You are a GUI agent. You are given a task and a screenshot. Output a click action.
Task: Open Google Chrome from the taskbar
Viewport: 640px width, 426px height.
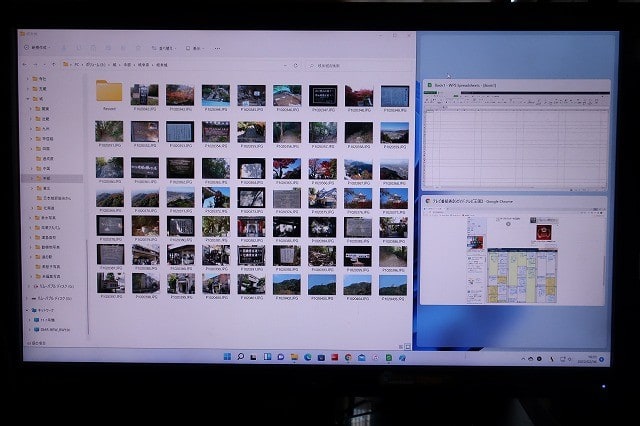[348, 356]
